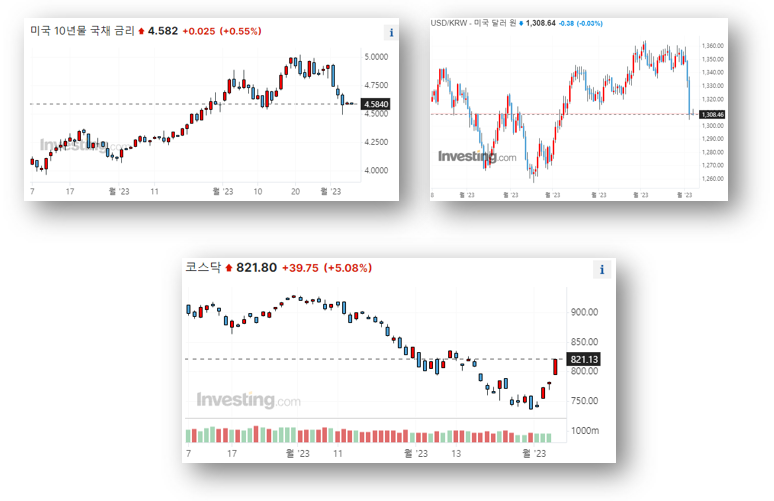The height and width of the screenshot is (501, 774).
Task: Select the 코스닥 chart title
Action: pyautogui.click(x=203, y=268)
